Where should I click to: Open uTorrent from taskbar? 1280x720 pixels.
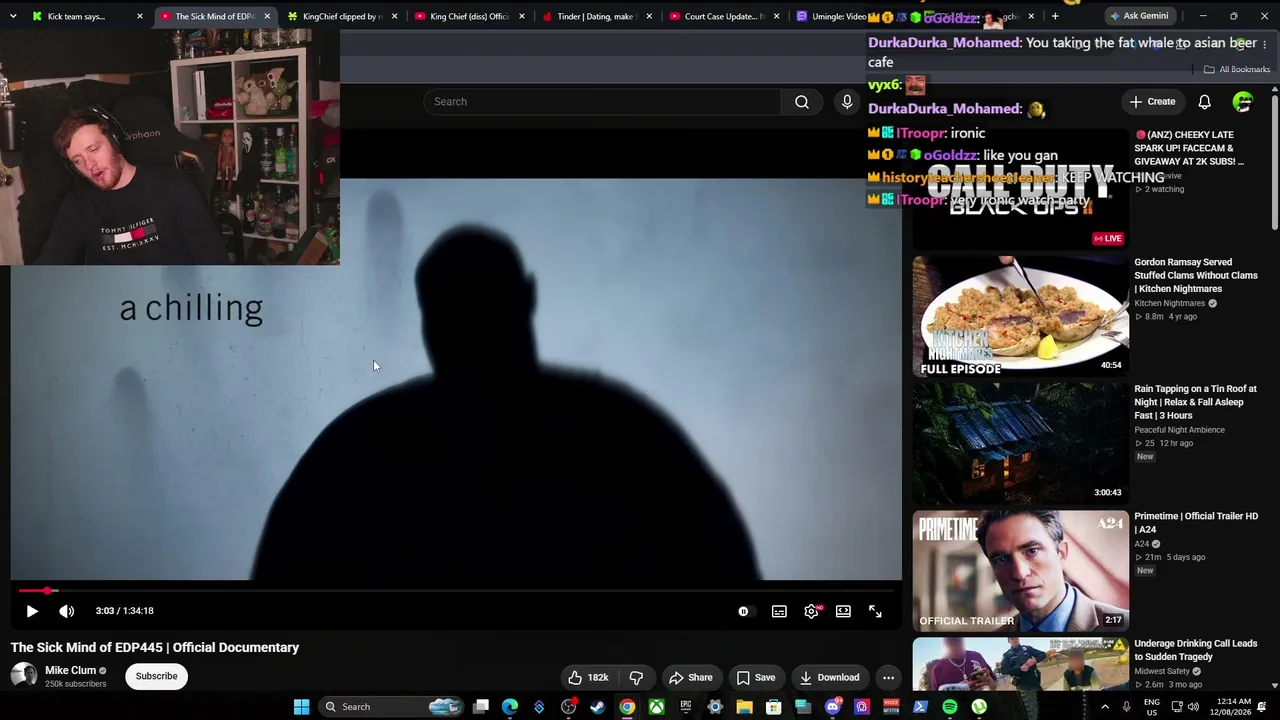(x=979, y=707)
